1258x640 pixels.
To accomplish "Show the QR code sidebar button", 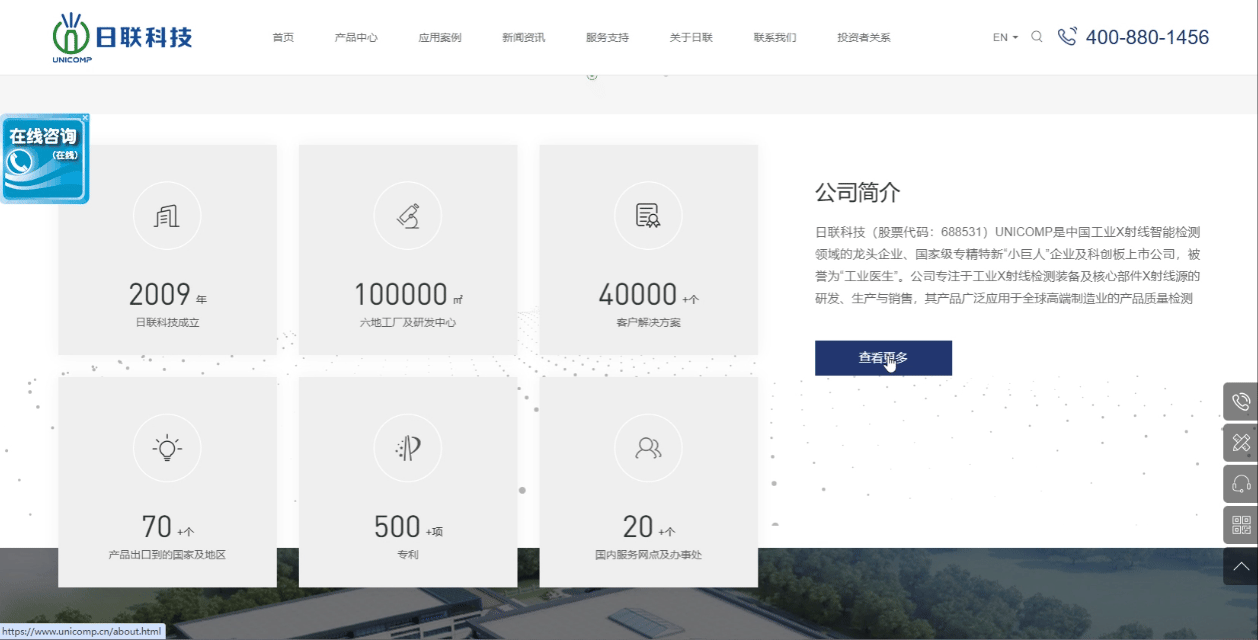I will click(1241, 525).
